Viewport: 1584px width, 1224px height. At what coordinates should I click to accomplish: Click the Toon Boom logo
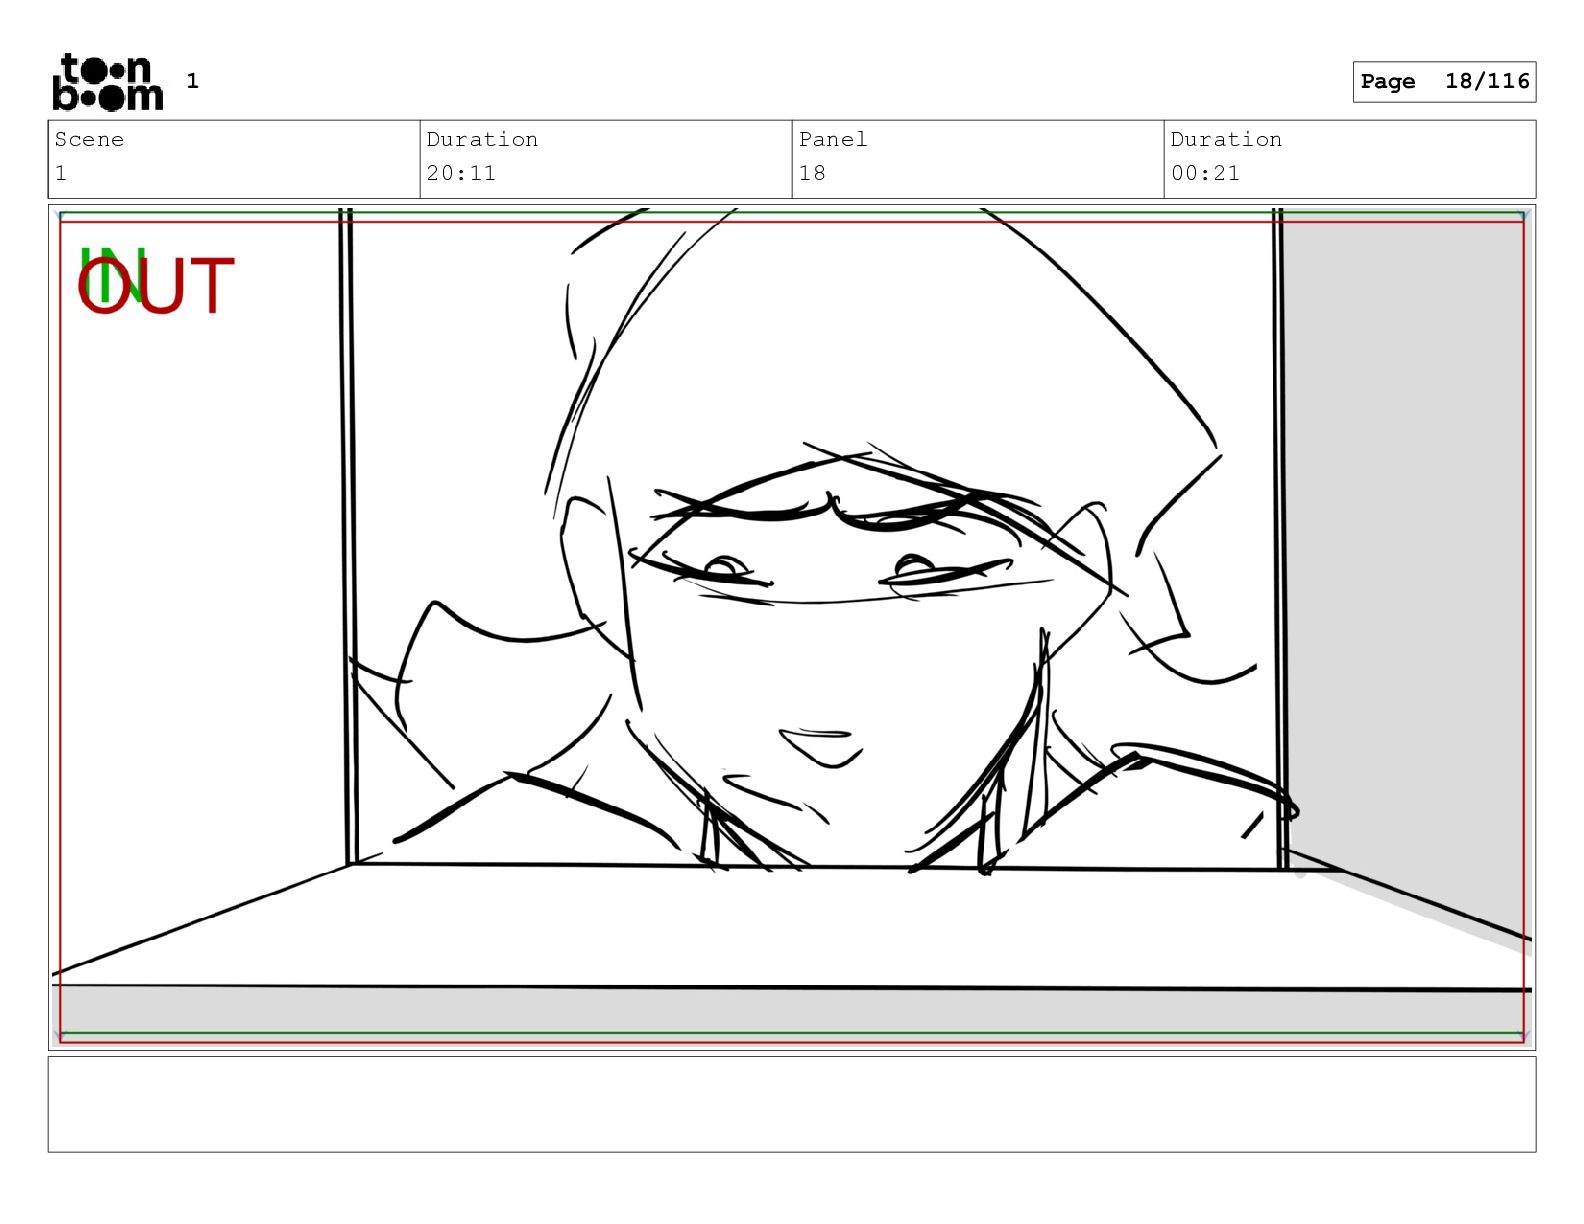coord(107,82)
